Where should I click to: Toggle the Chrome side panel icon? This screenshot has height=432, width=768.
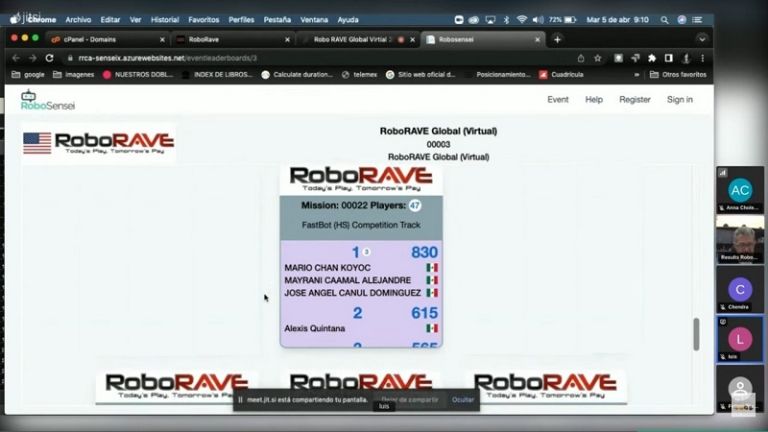[668, 58]
